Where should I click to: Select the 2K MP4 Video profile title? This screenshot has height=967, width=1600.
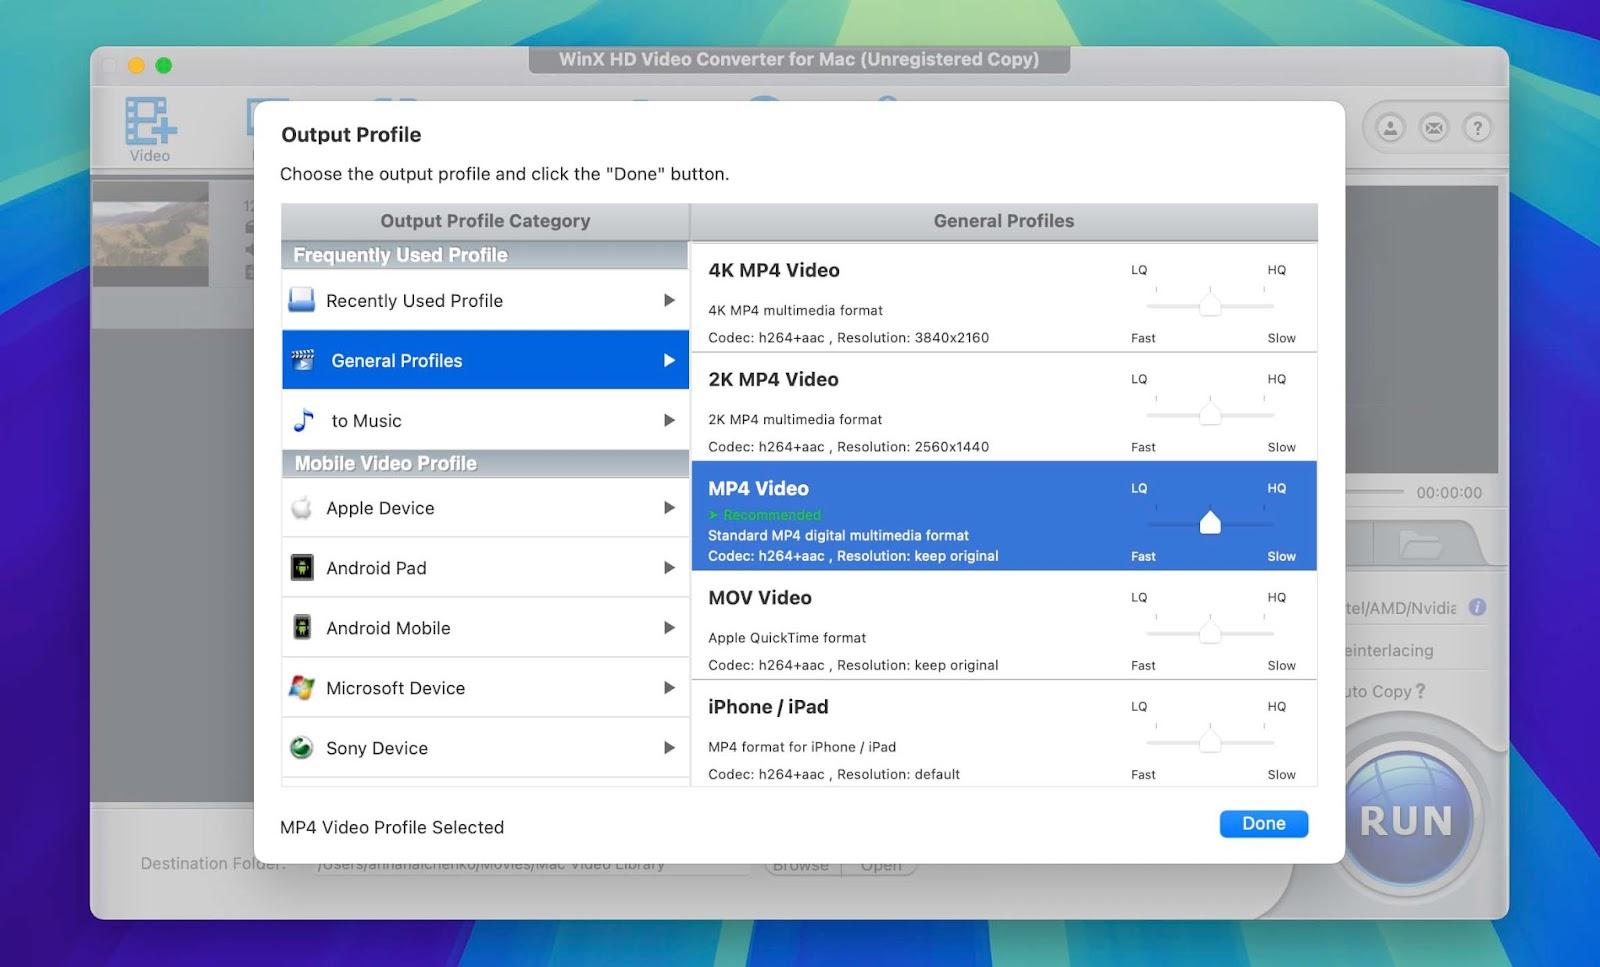773,379
